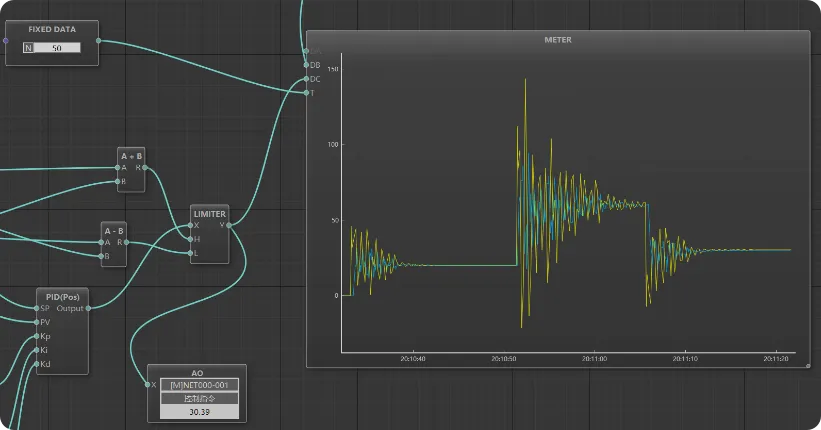This screenshot has width=821, height=430.
Task: Click the 控制指令 label field in AO node
Action: click(199, 399)
